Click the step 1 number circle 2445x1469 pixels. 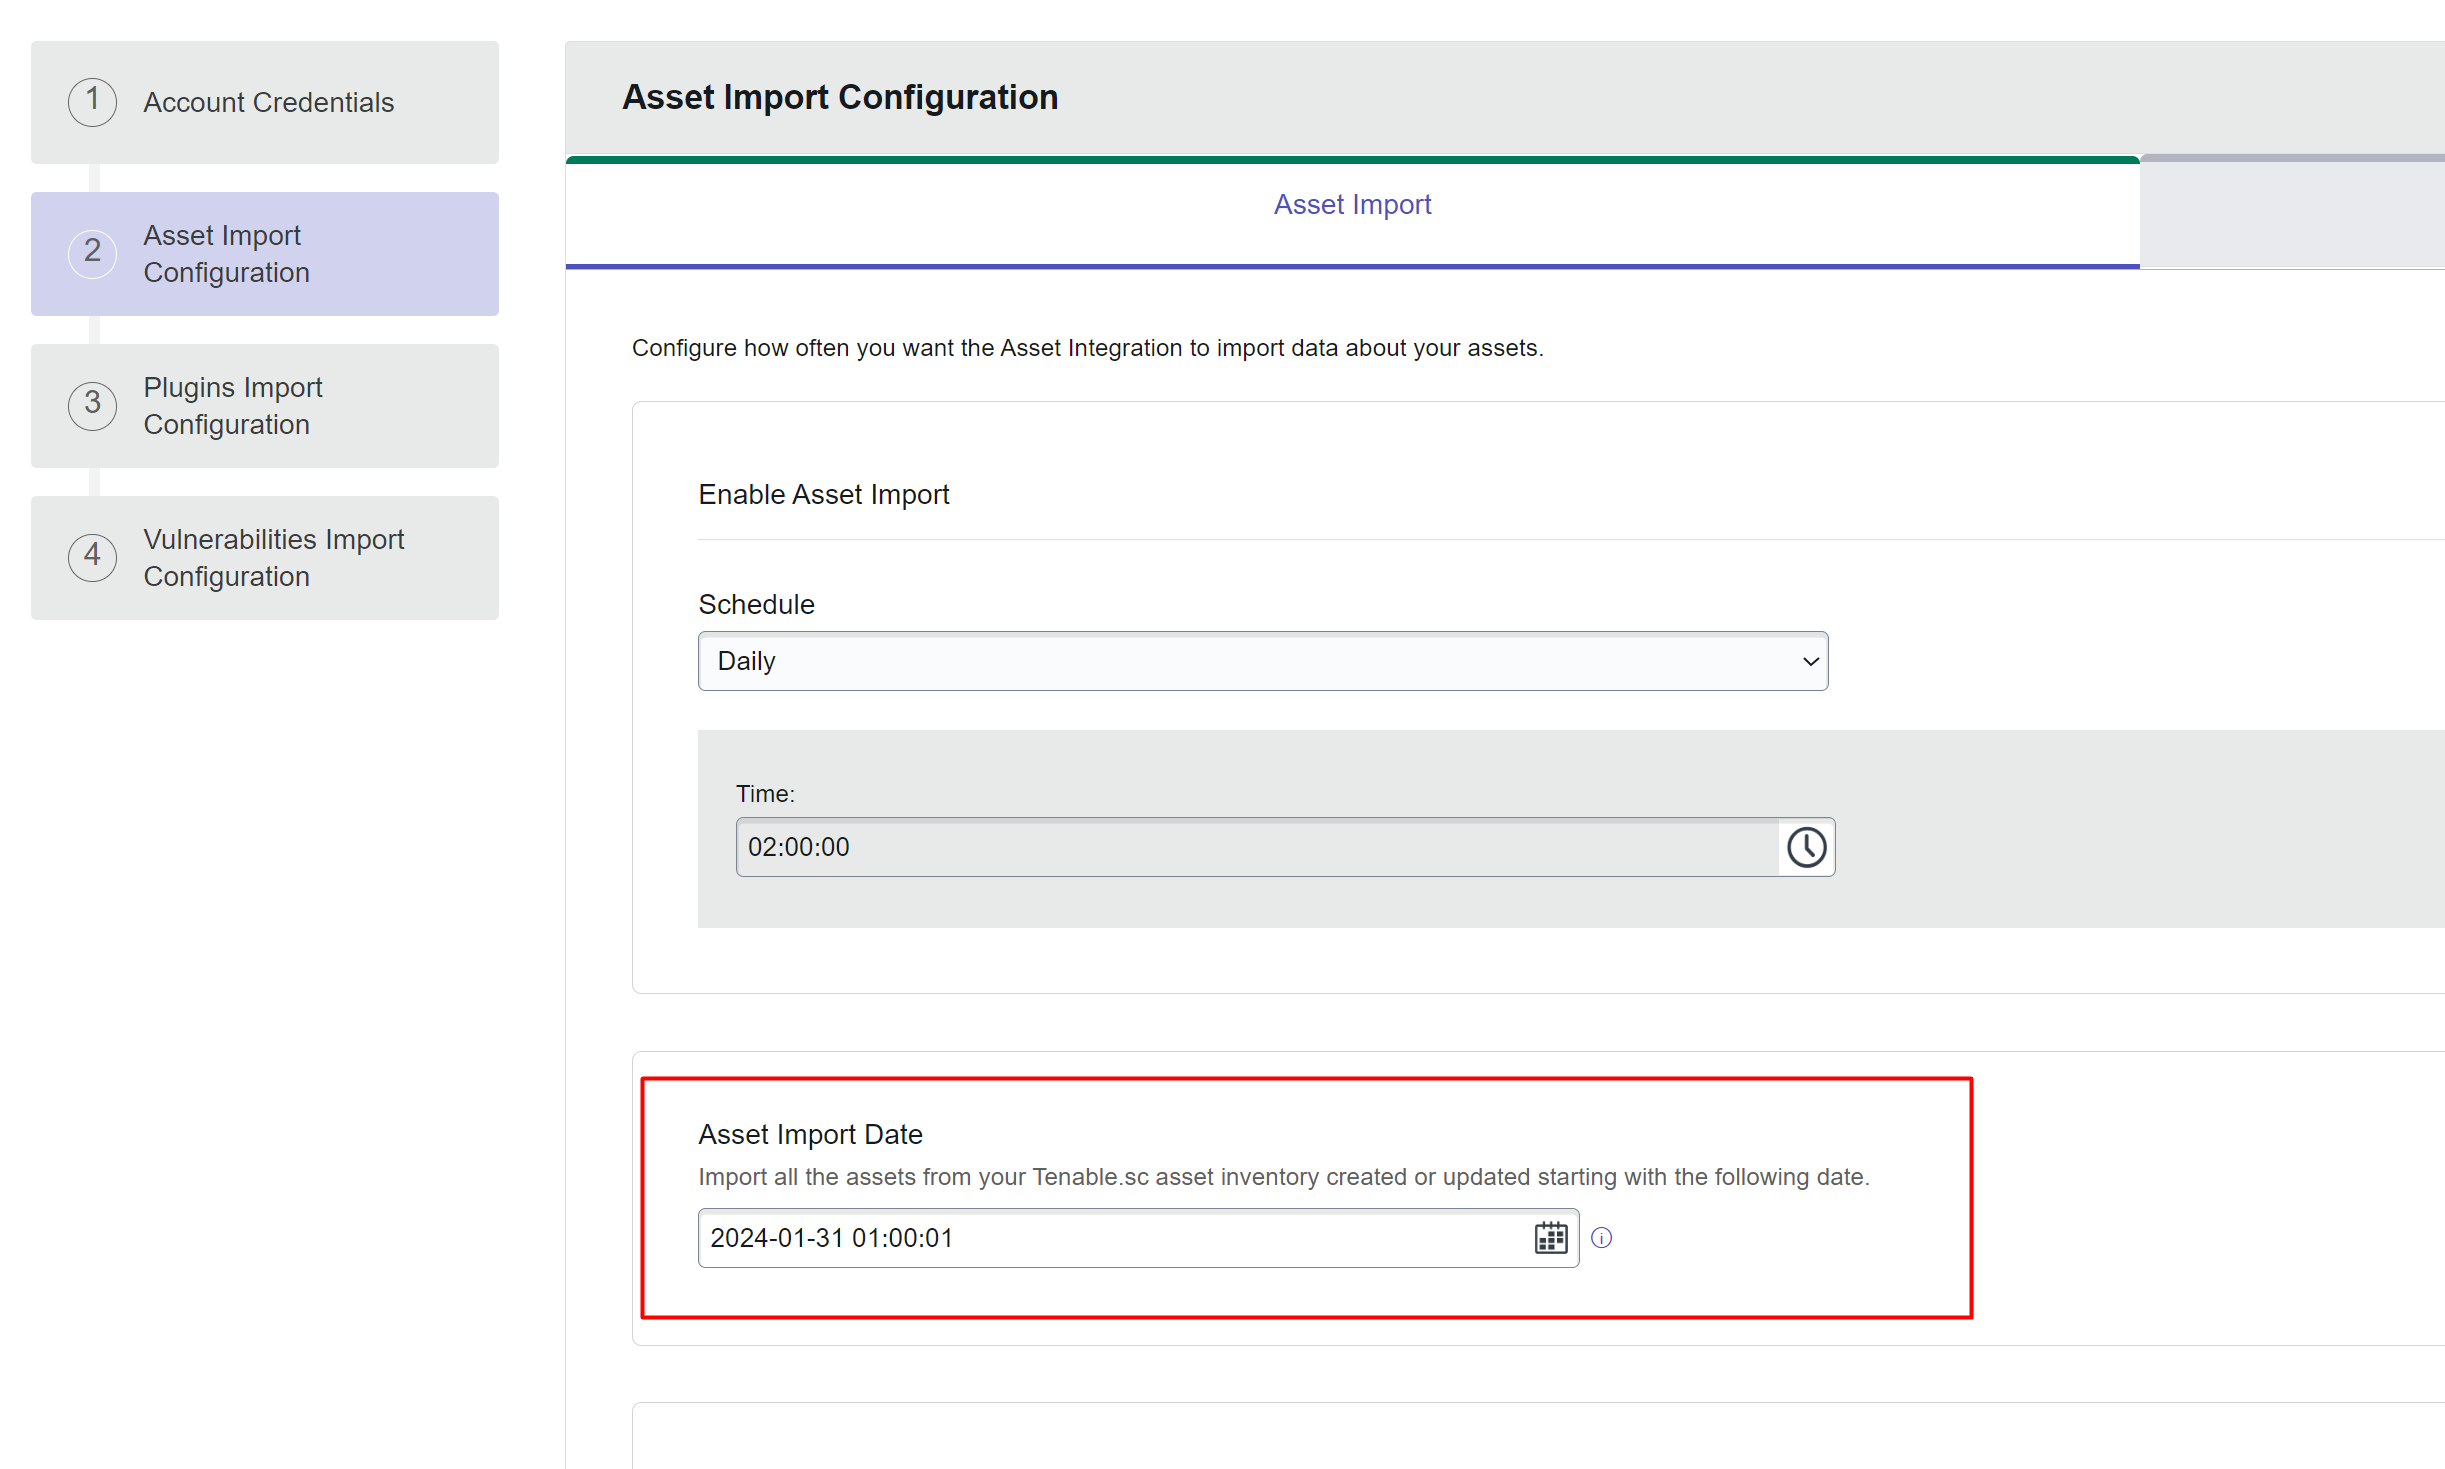point(92,102)
